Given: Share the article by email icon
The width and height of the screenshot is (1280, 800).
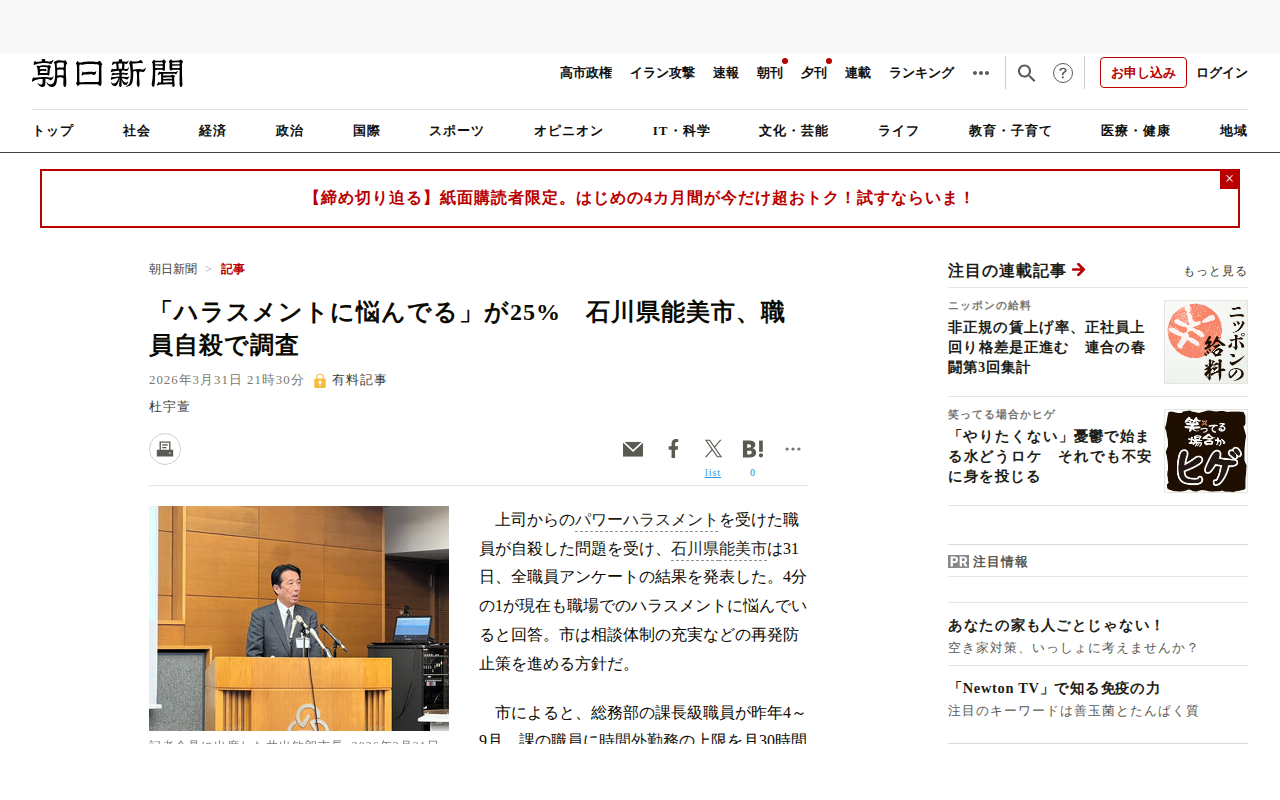Looking at the screenshot, I should (633, 449).
